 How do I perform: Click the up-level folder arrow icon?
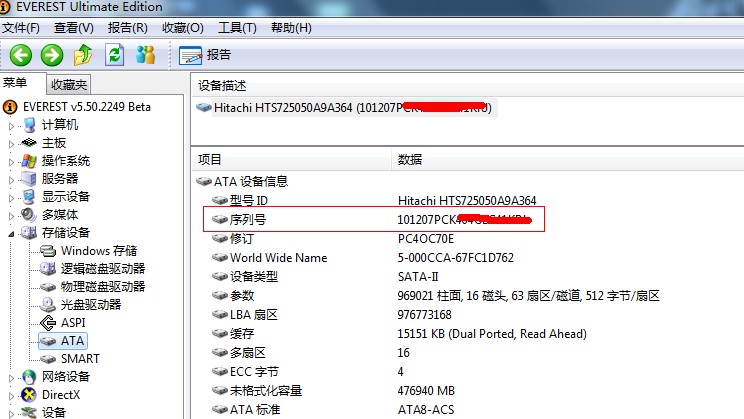(x=83, y=55)
